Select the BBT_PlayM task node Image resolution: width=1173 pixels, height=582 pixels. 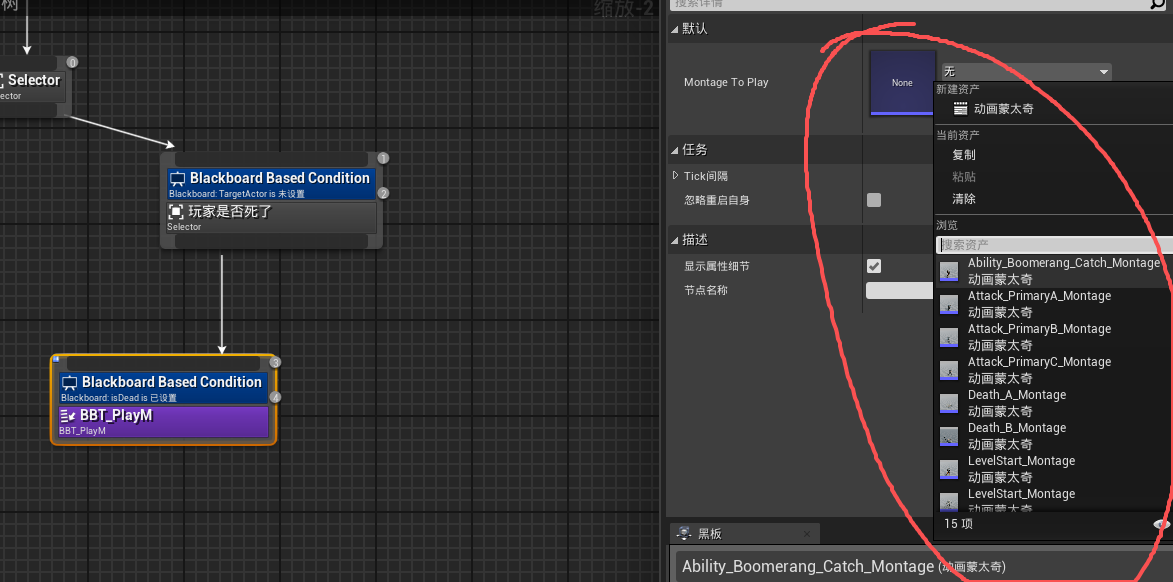click(163, 422)
